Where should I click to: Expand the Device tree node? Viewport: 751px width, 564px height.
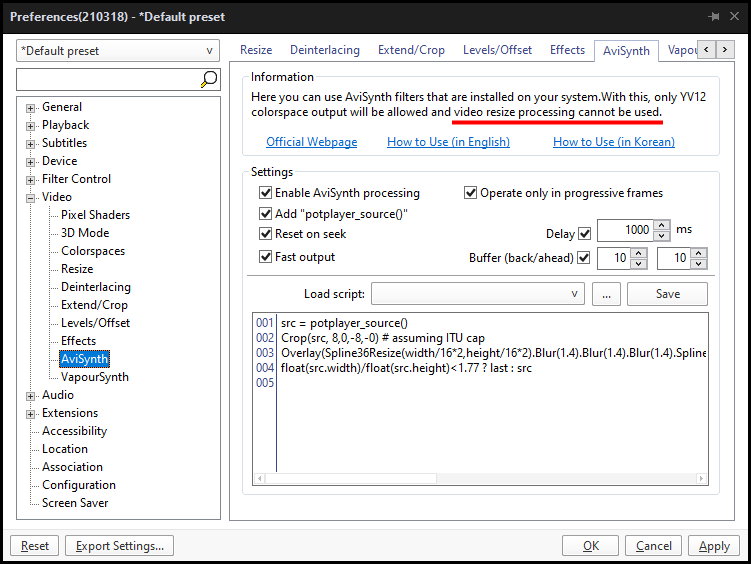pyautogui.click(x=30, y=162)
